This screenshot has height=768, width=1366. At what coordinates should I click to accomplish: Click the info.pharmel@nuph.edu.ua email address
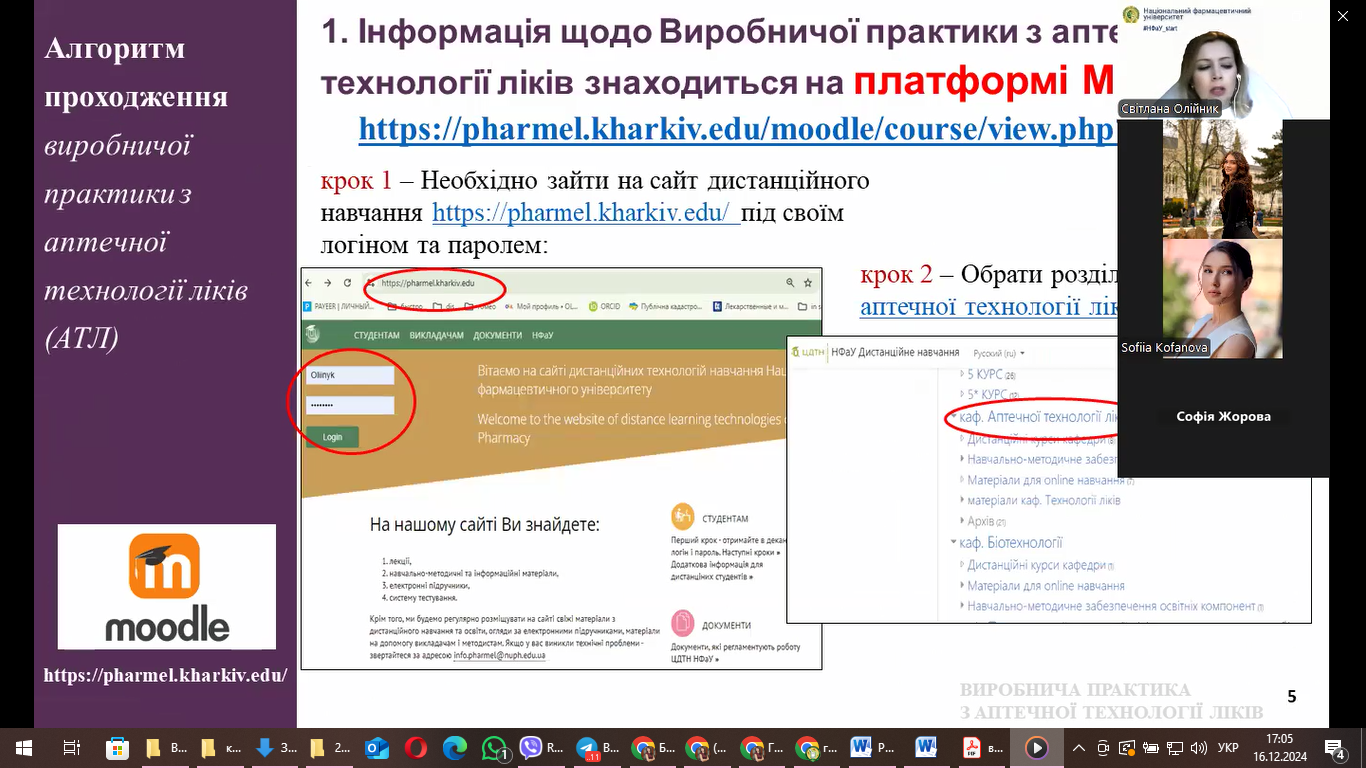pyautogui.click(x=499, y=656)
